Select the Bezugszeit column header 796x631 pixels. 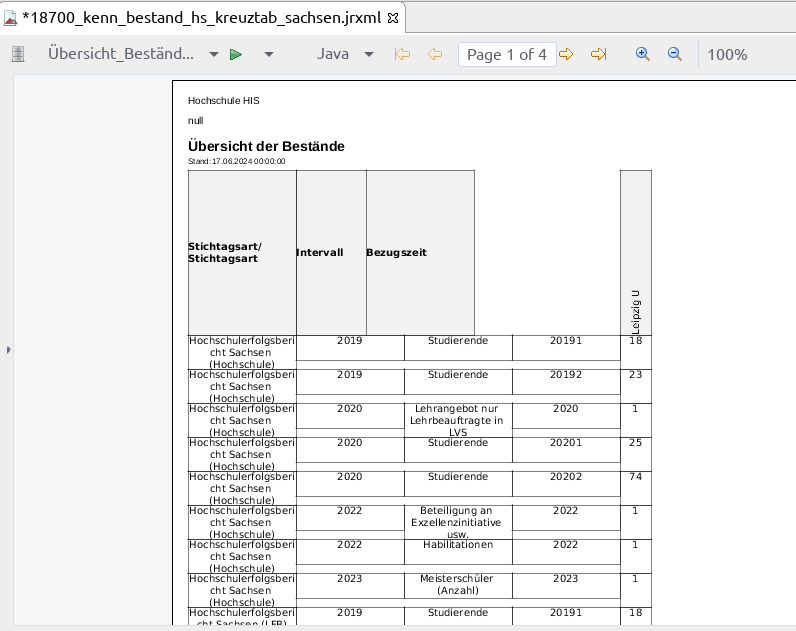pos(420,252)
